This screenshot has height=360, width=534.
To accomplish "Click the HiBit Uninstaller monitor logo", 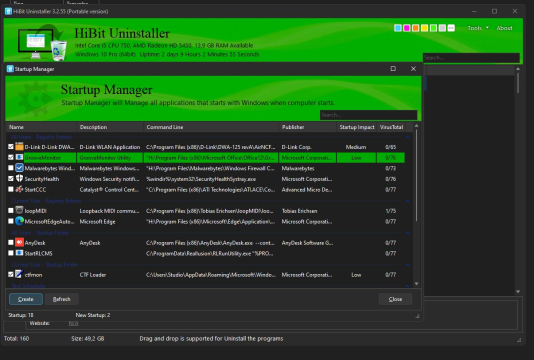I will (x=43, y=43).
